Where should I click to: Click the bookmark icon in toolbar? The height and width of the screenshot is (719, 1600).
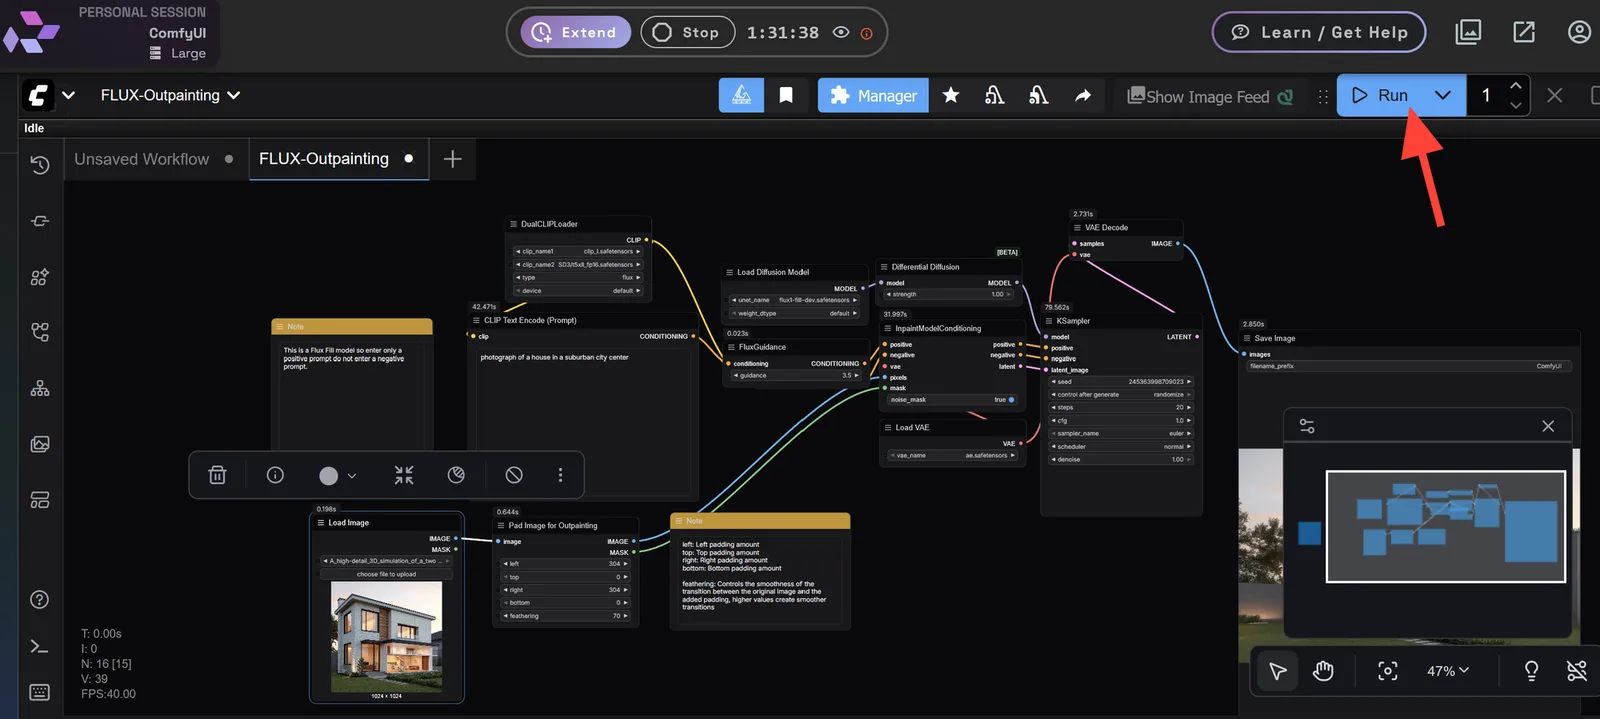pyautogui.click(x=786, y=95)
